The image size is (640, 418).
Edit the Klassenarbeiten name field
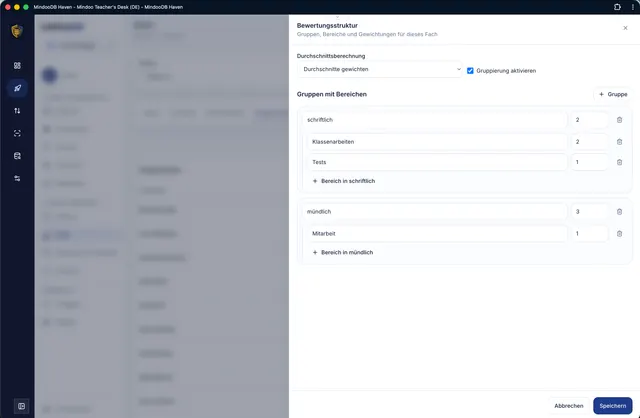click(x=437, y=142)
